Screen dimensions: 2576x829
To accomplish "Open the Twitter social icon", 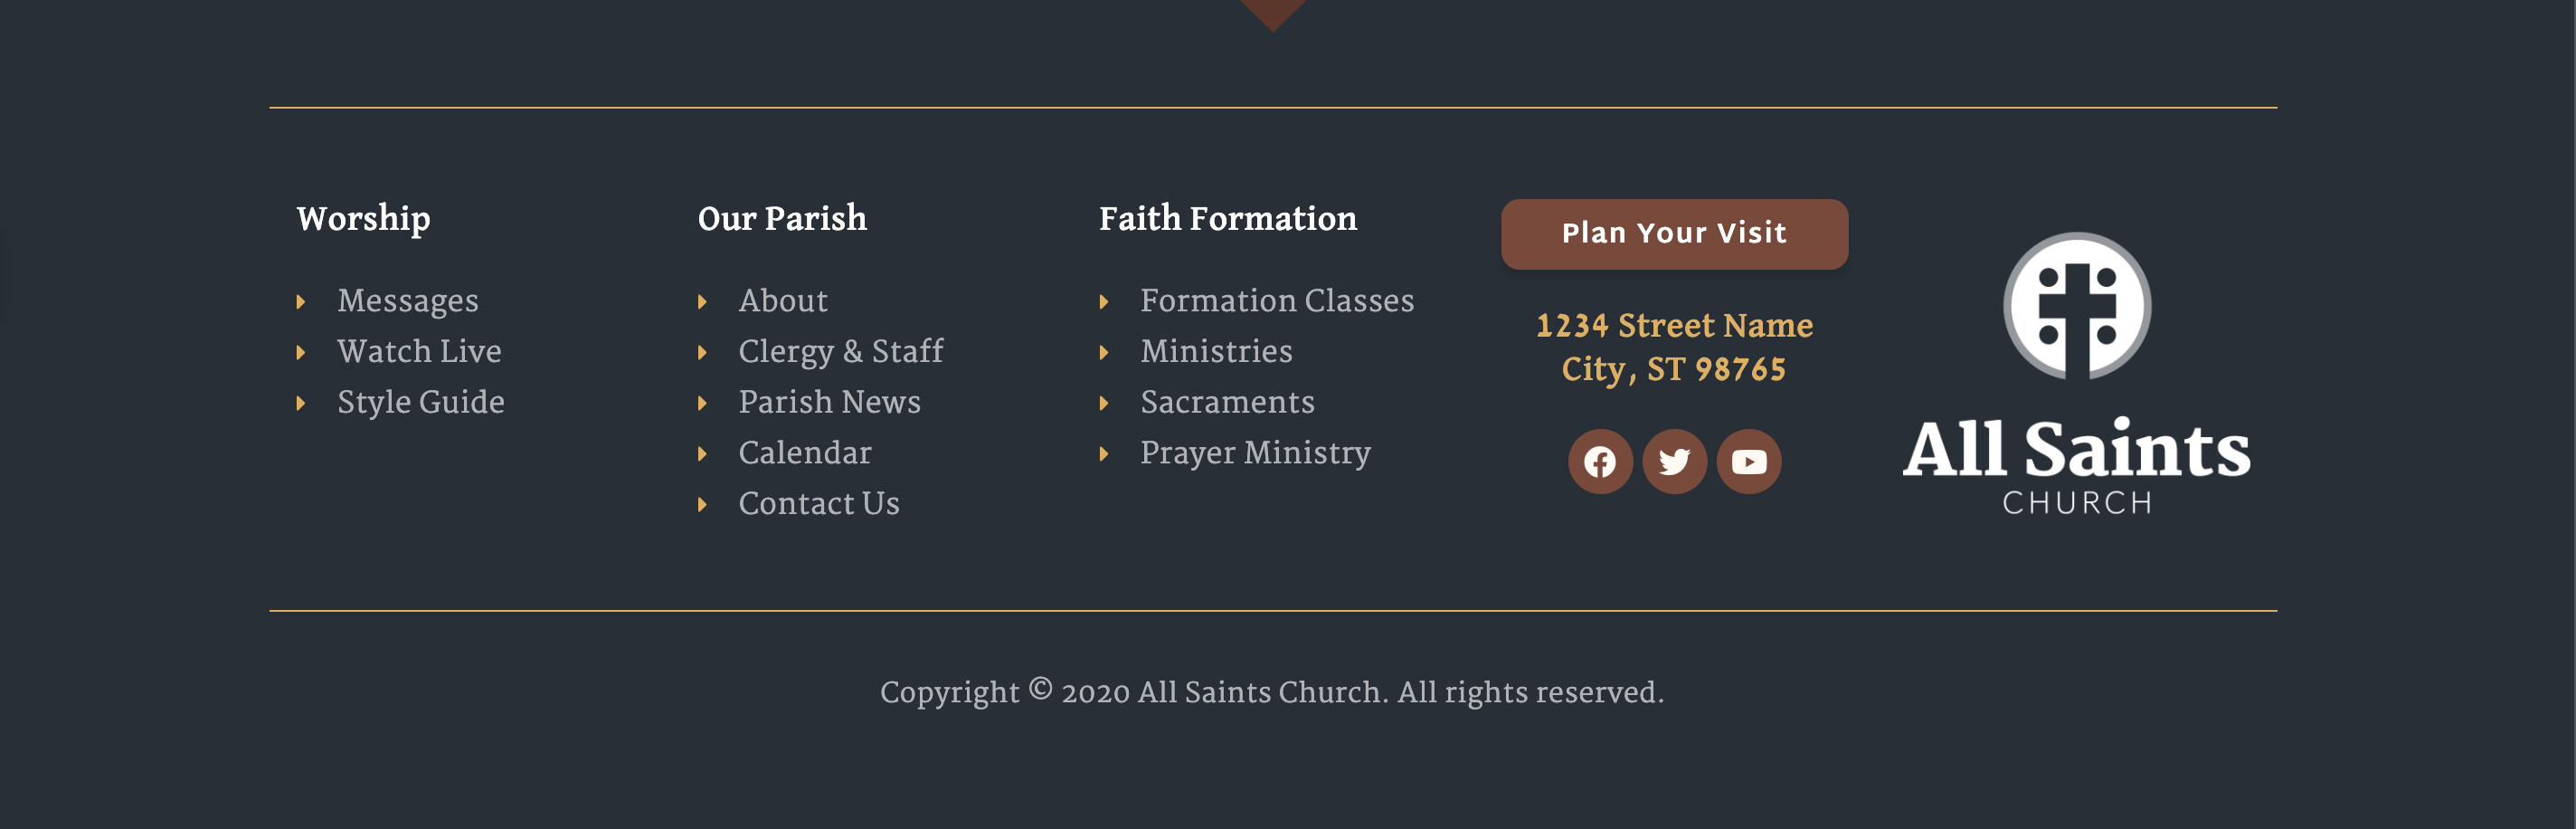I will click(1674, 461).
